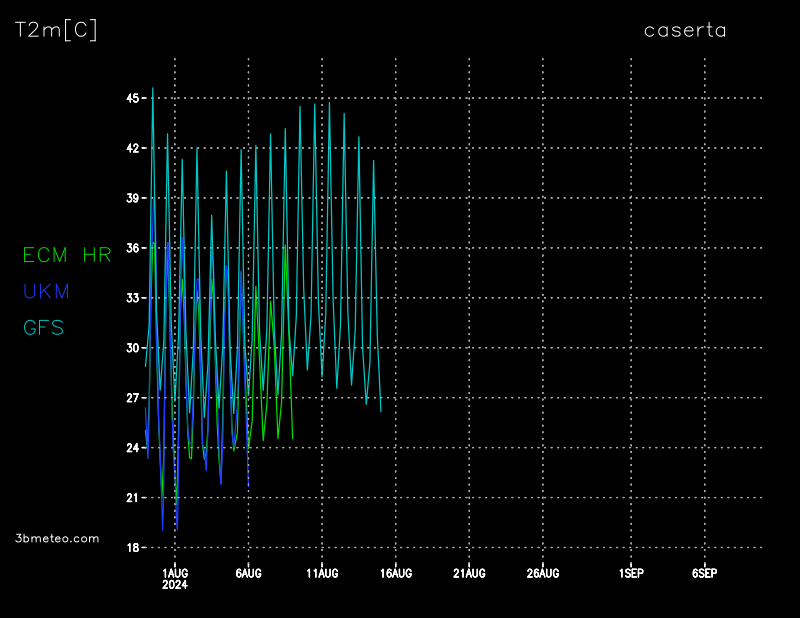Select the 26AUG date axis label
Viewport: 800px width, 618px height.
point(543,573)
